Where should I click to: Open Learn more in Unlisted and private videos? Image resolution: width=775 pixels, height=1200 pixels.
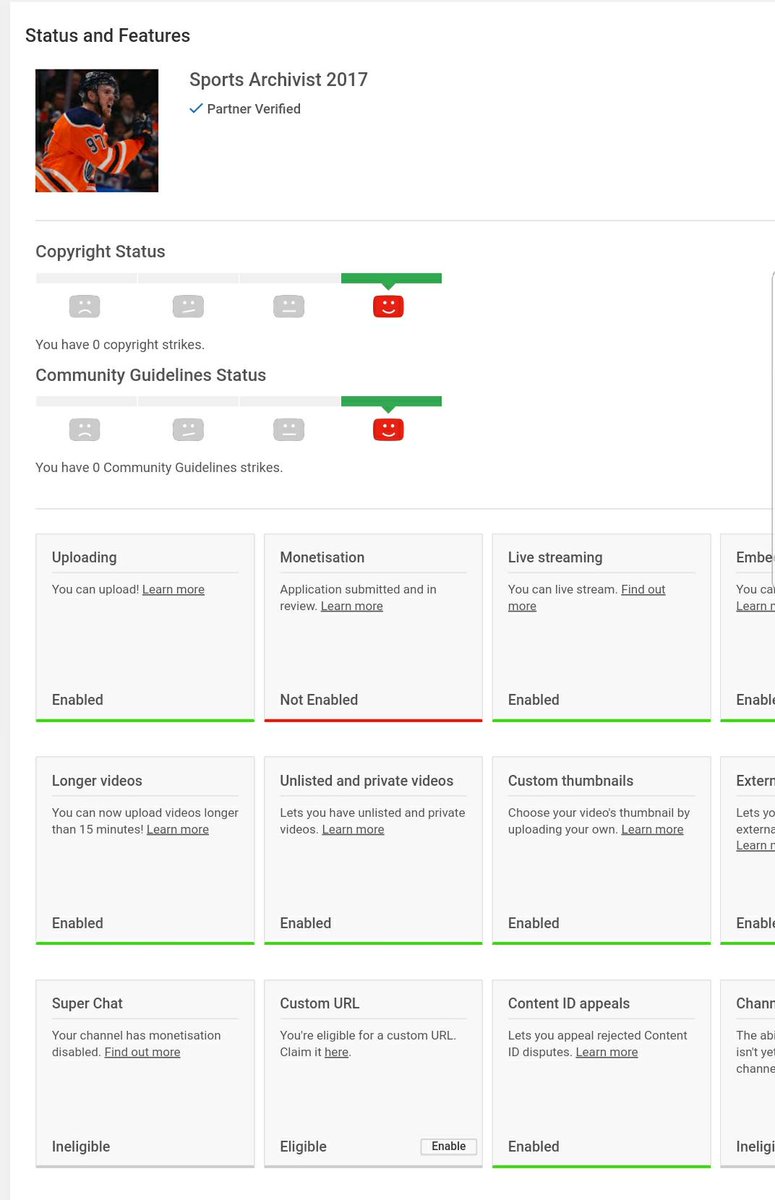pos(353,829)
